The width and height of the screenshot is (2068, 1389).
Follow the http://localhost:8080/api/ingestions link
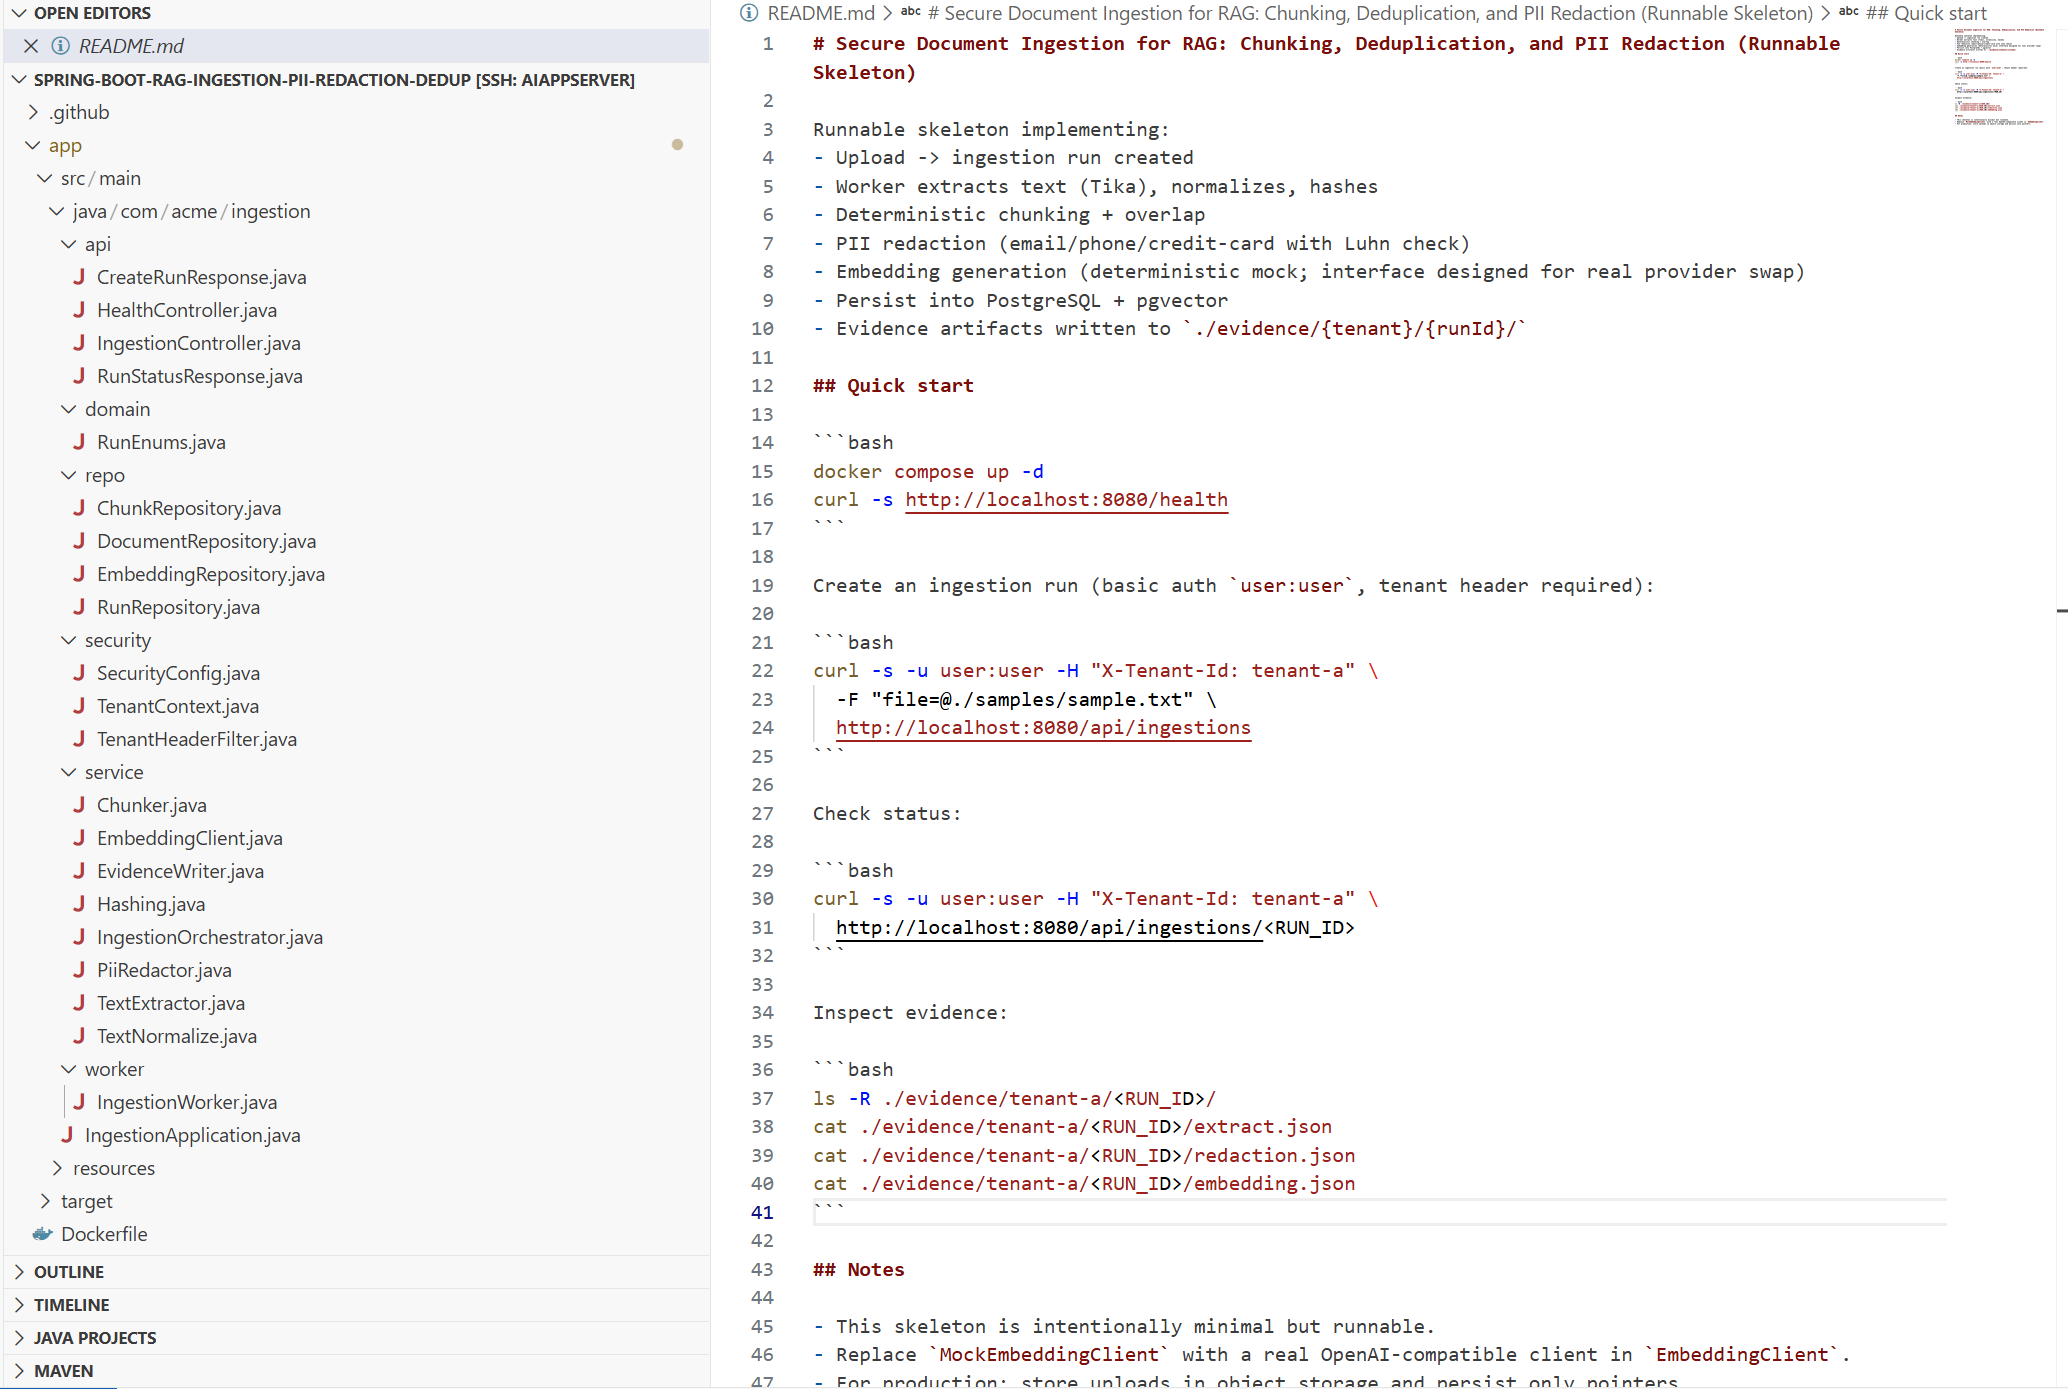pos(1043,727)
